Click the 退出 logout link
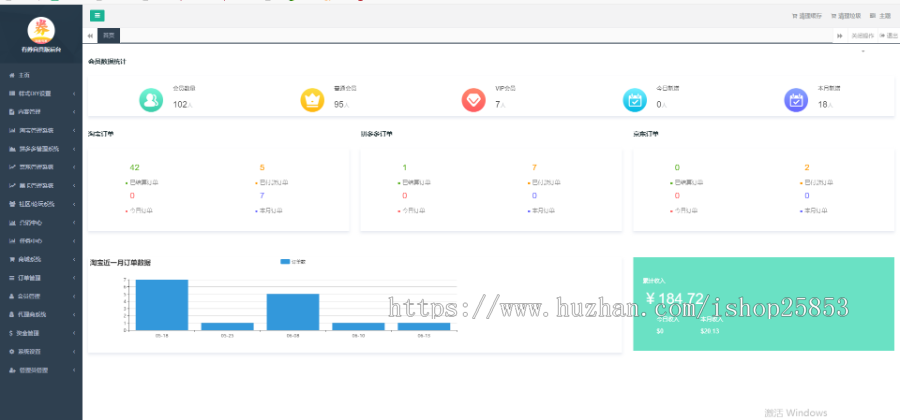This screenshot has width=900, height=420. 889,36
